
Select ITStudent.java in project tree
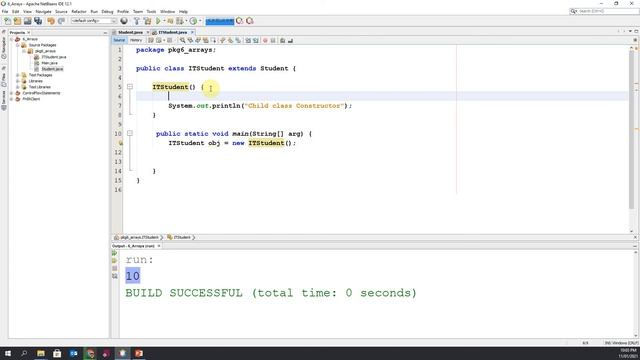point(53,57)
